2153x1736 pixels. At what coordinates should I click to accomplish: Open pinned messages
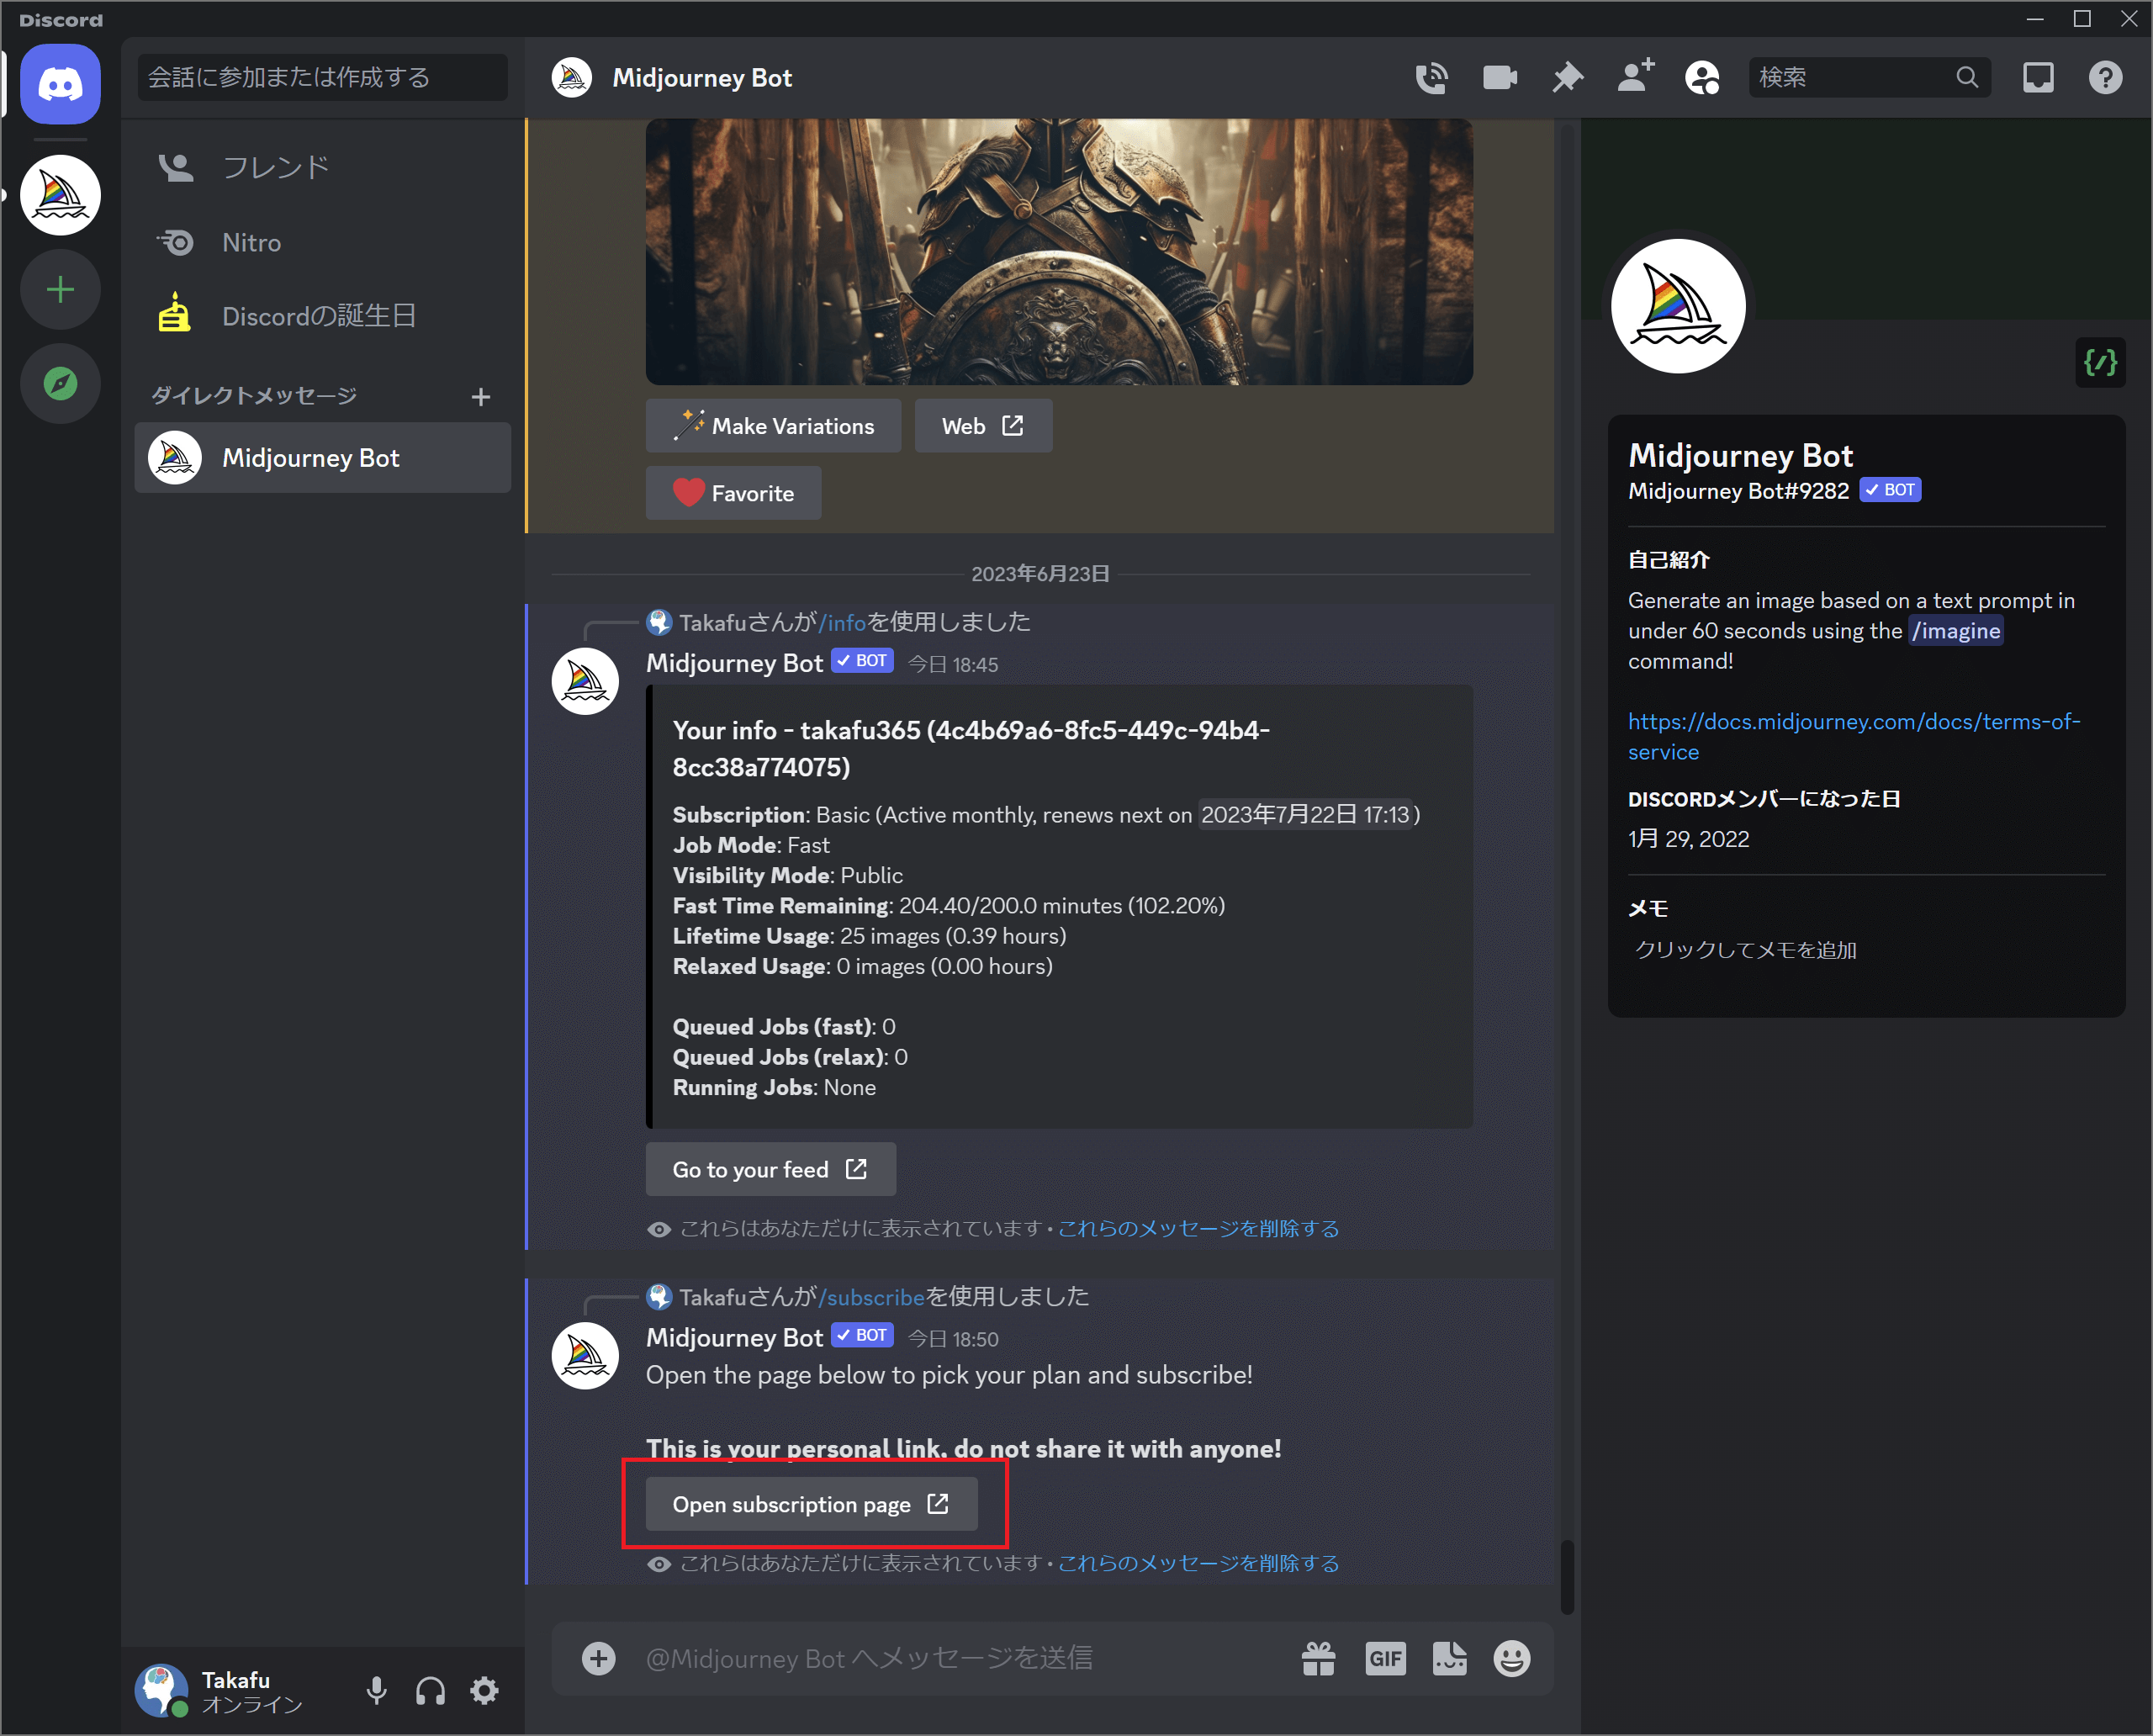pyautogui.click(x=1567, y=77)
